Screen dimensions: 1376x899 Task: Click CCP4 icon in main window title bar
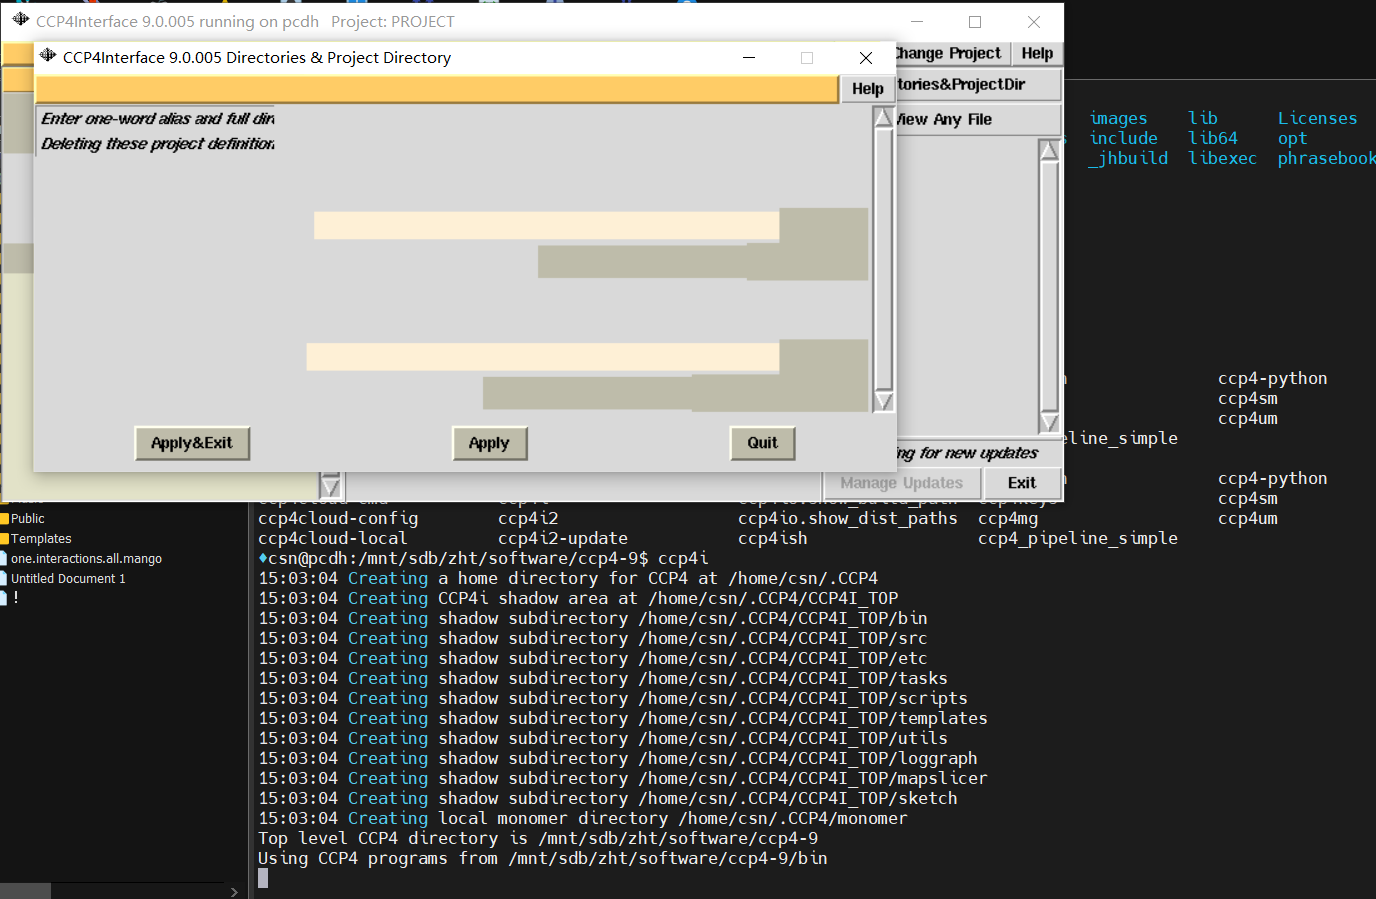tap(20, 20)
